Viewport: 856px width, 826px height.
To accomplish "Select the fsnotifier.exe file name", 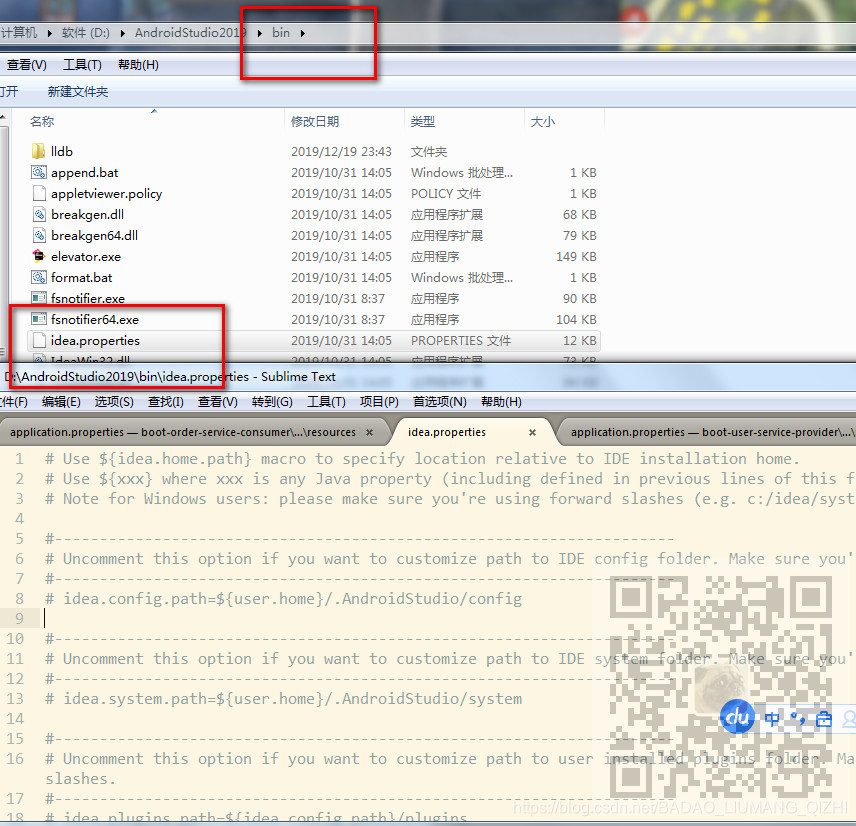I will click(88, 299).
